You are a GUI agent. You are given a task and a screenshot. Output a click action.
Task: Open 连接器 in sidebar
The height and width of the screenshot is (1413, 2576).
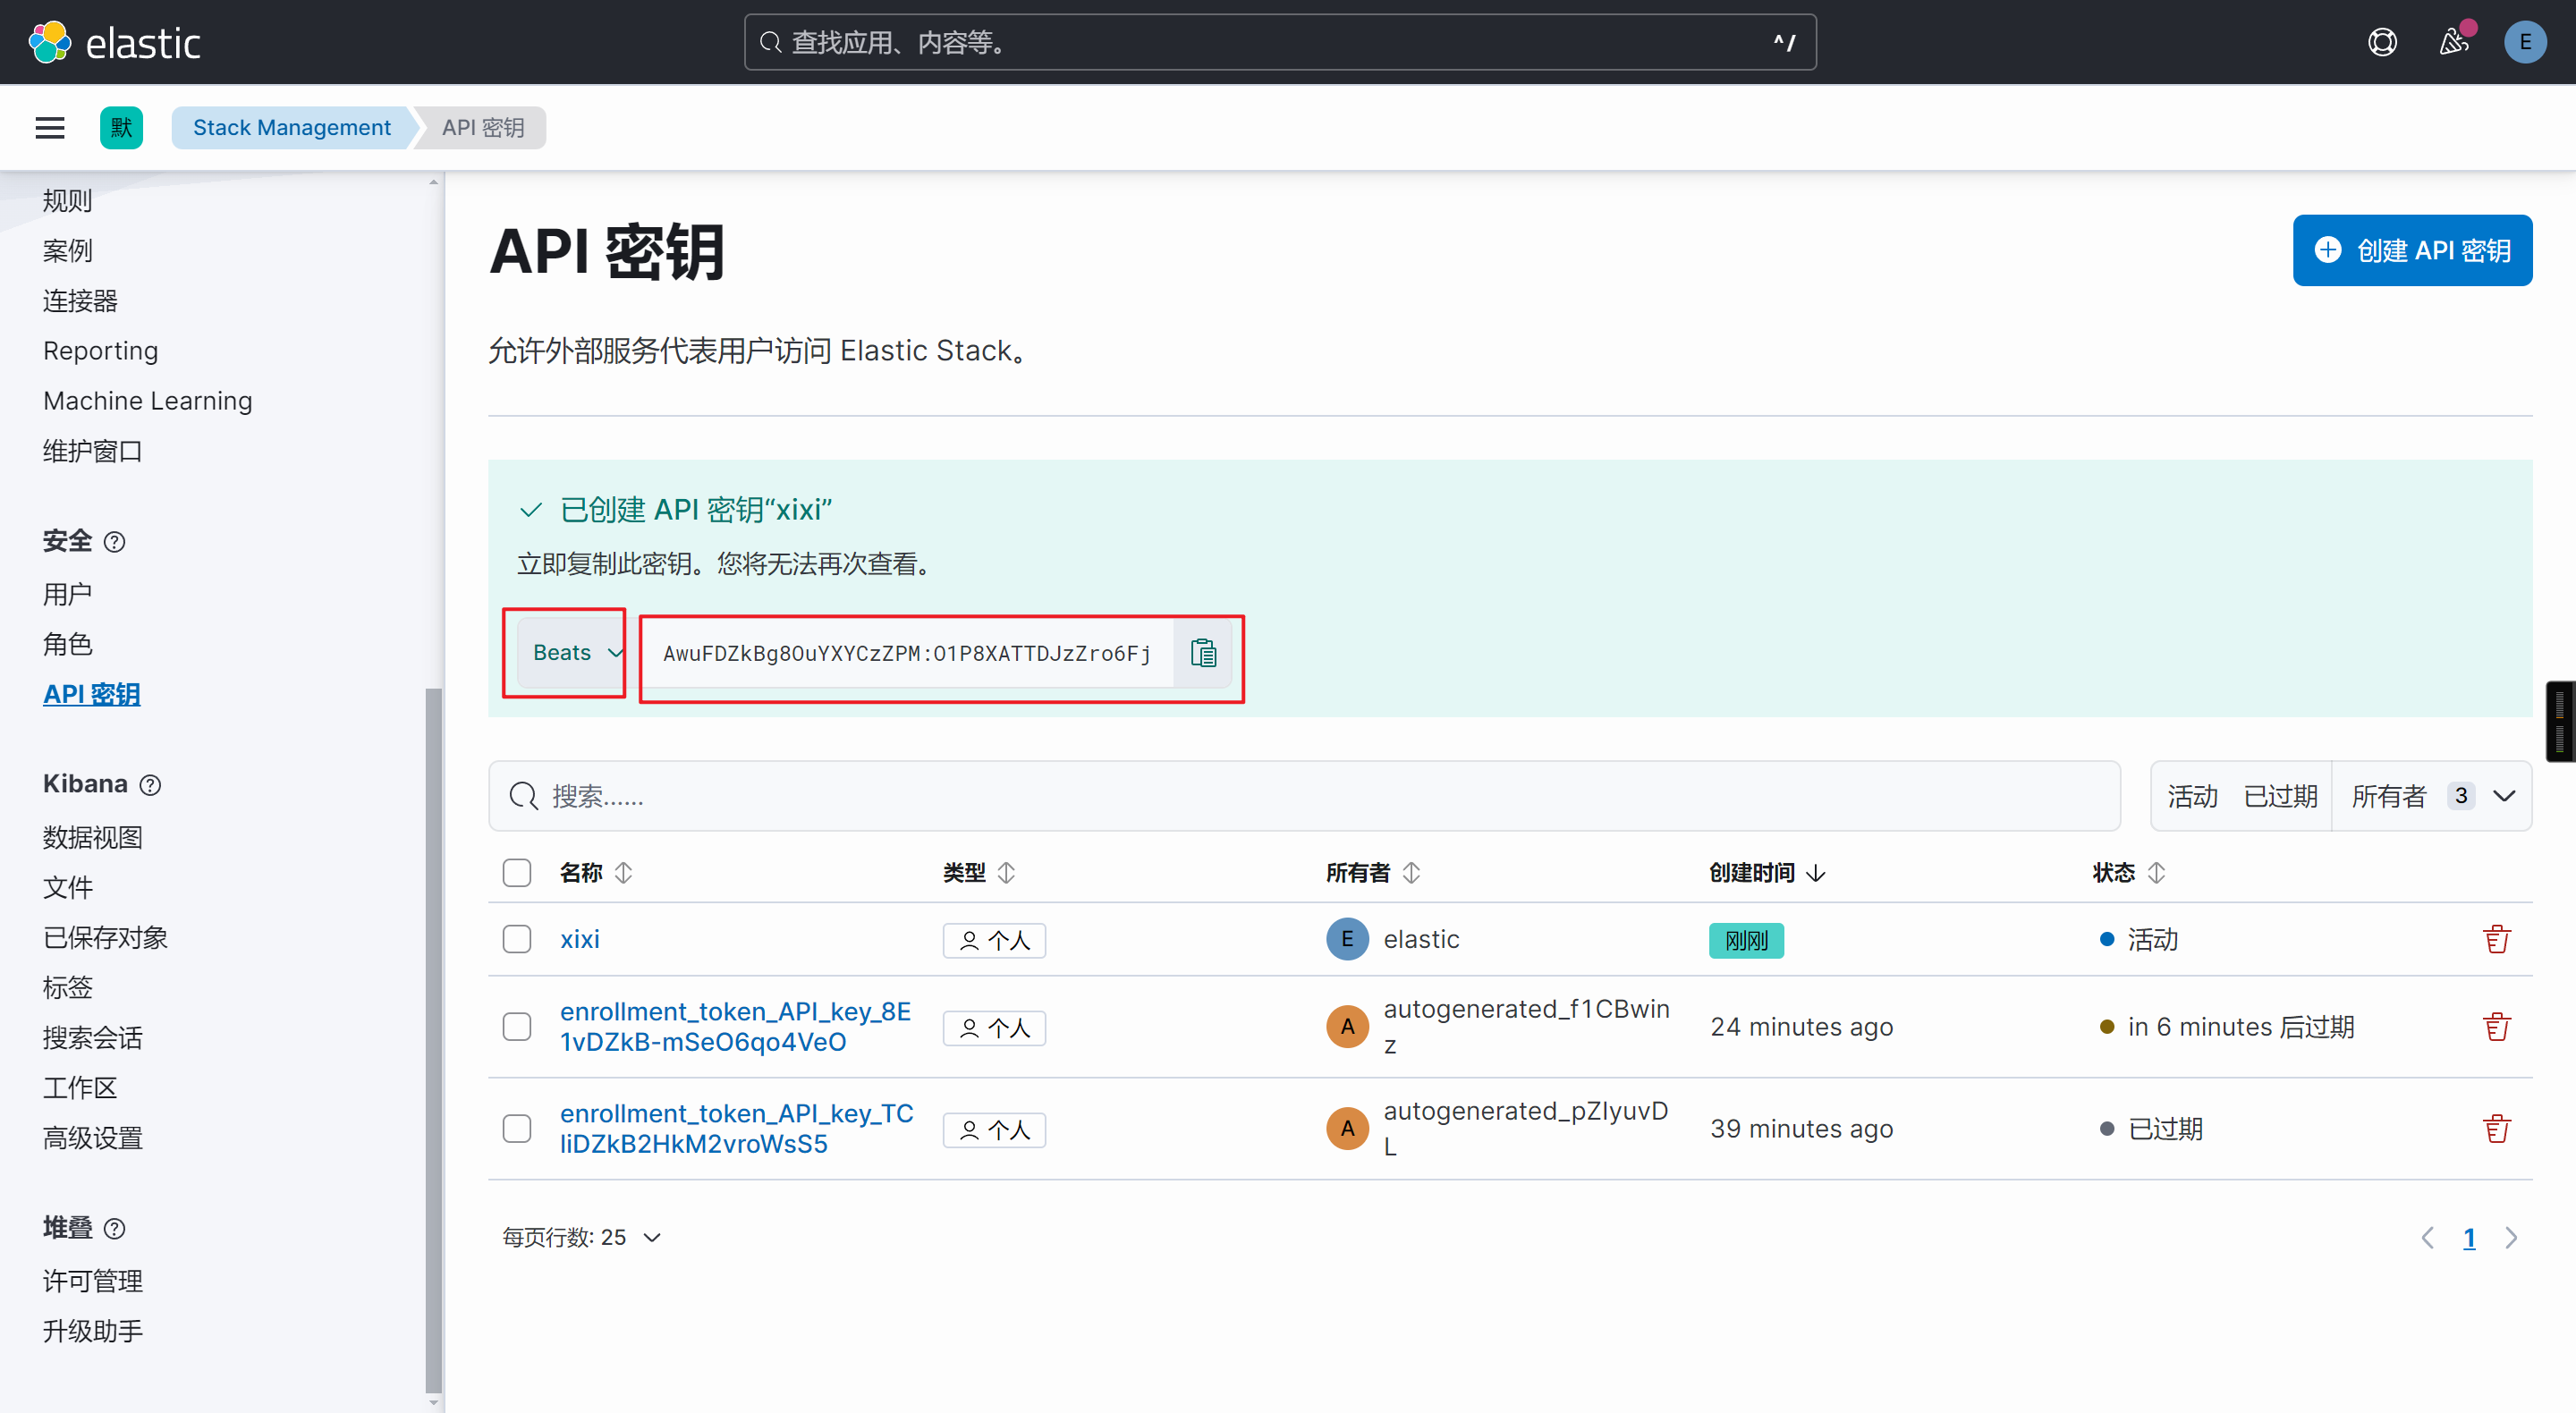pyautogui.click(x=80, y=301)
